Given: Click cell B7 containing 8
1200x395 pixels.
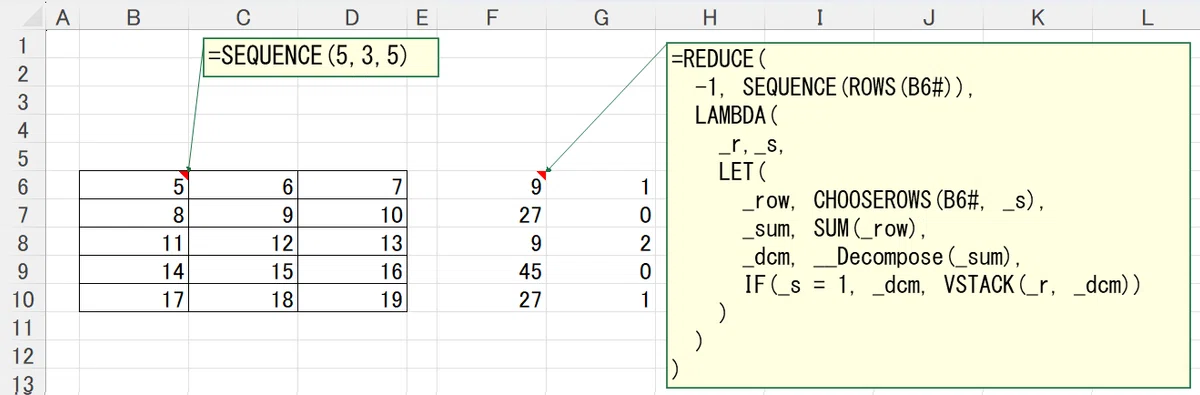Looking at the screenshot, I should [x=133, y=213].
